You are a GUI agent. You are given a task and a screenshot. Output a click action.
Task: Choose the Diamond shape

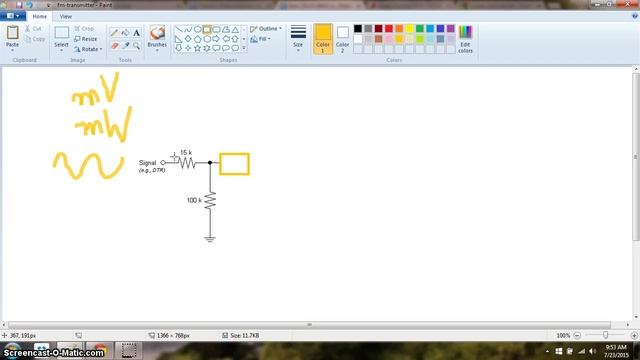pyautogui.click(x=188, y=39)
